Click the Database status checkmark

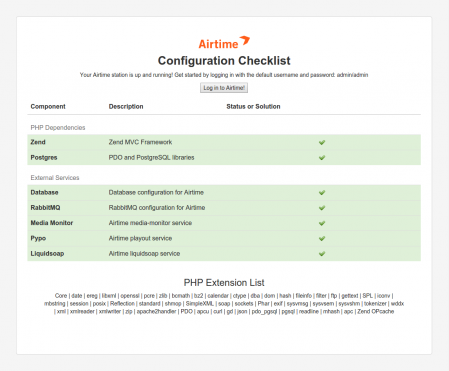(x=322, y=193)
